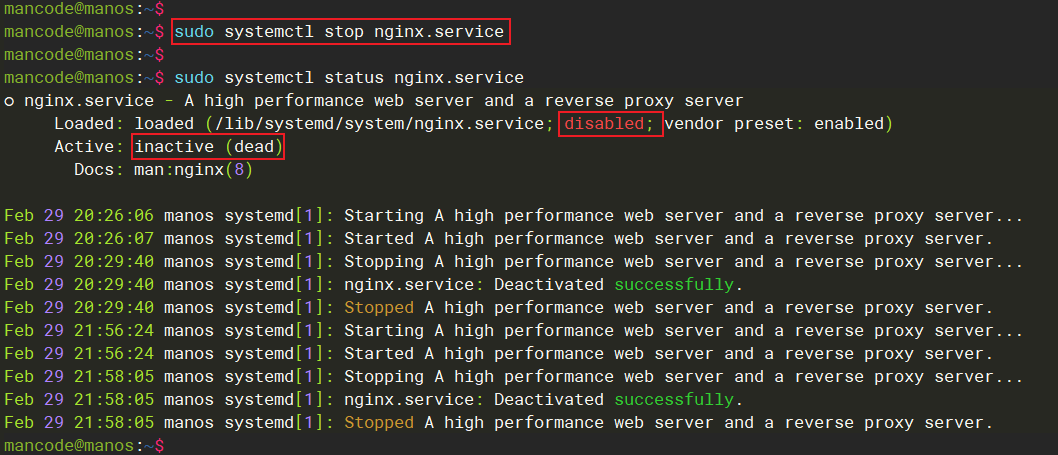Click orange 'Stopped' in the 20:29:40 entry

tap(378, 308)
